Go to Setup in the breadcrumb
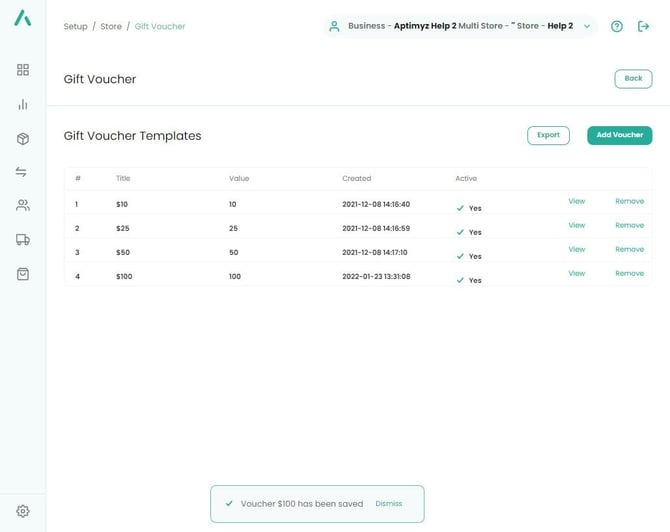This screenshot has height=532, width=670. (75, 26)
